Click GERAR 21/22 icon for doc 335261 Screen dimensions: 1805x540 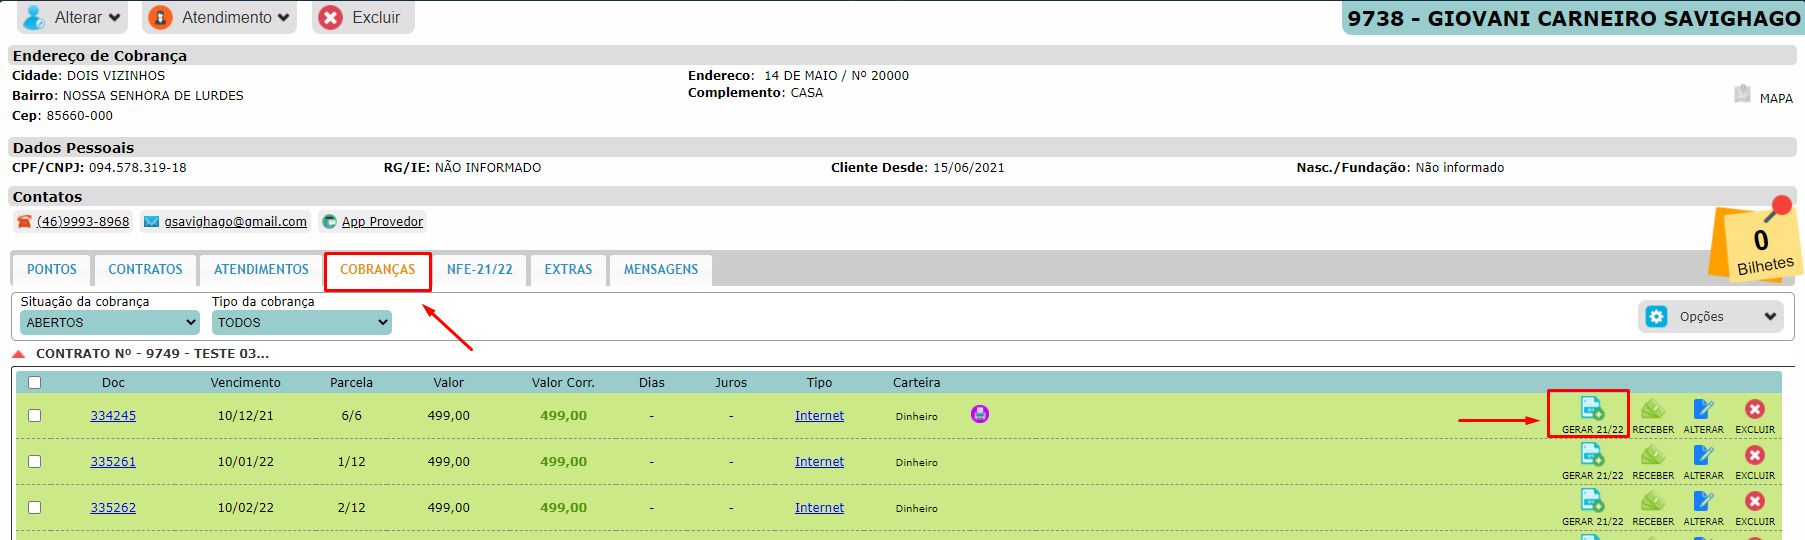click(x=1592, y=454)
